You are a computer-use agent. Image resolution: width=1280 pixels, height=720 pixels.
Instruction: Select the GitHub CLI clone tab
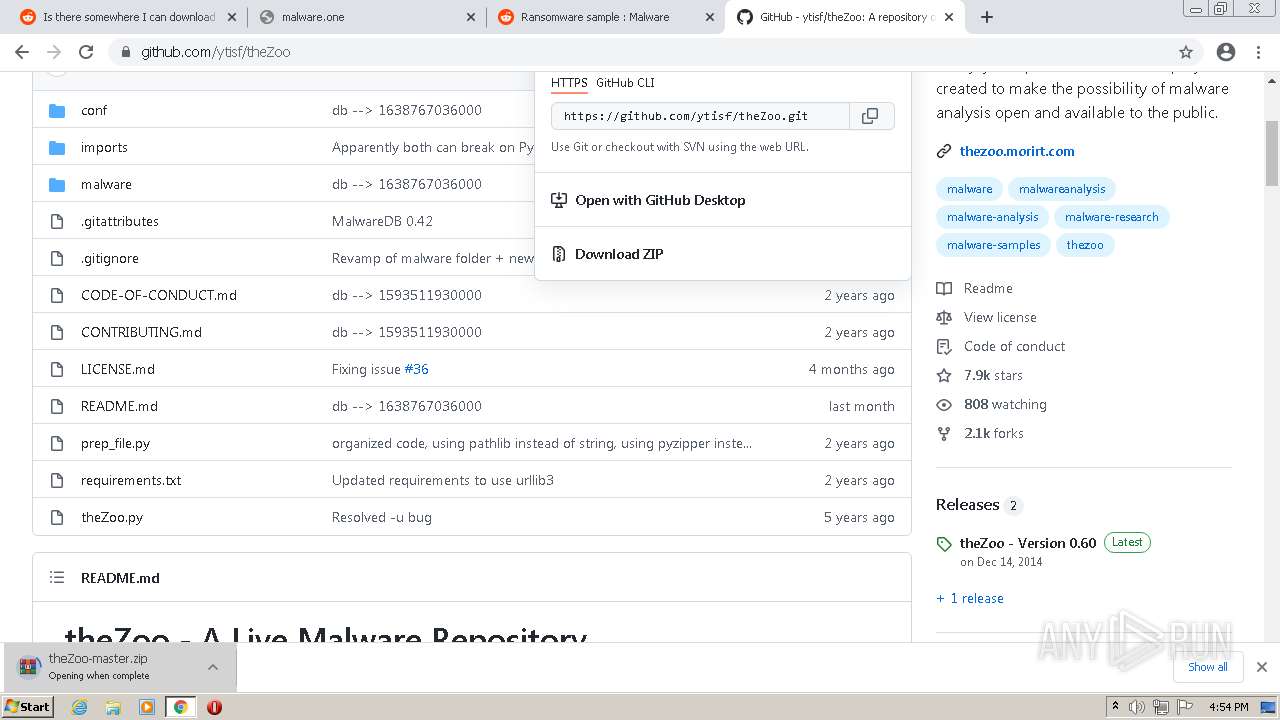pos(625,83)
